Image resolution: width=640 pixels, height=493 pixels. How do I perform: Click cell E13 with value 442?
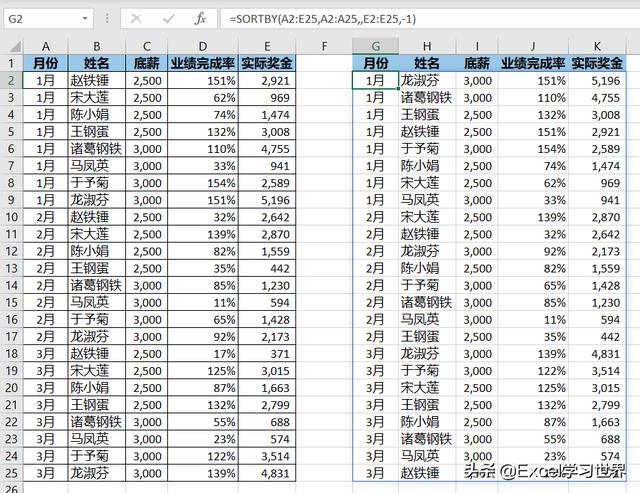tap(267, 269)
